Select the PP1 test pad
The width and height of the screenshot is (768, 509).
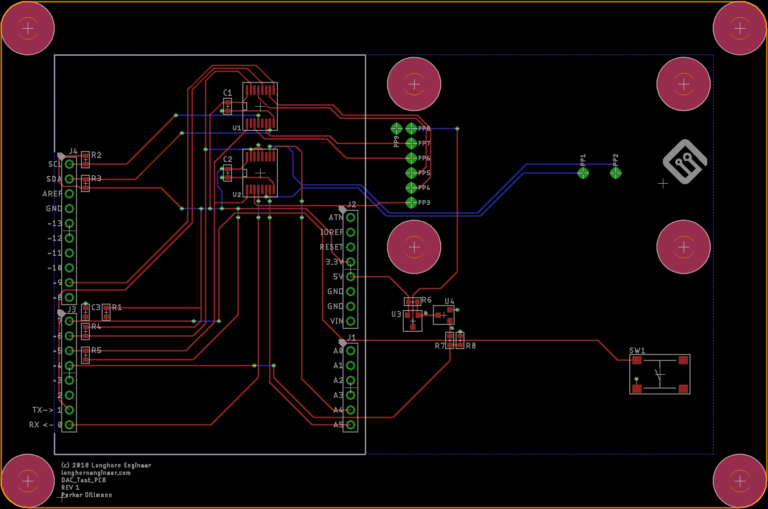pyautogui.click(x=583, y=173)
